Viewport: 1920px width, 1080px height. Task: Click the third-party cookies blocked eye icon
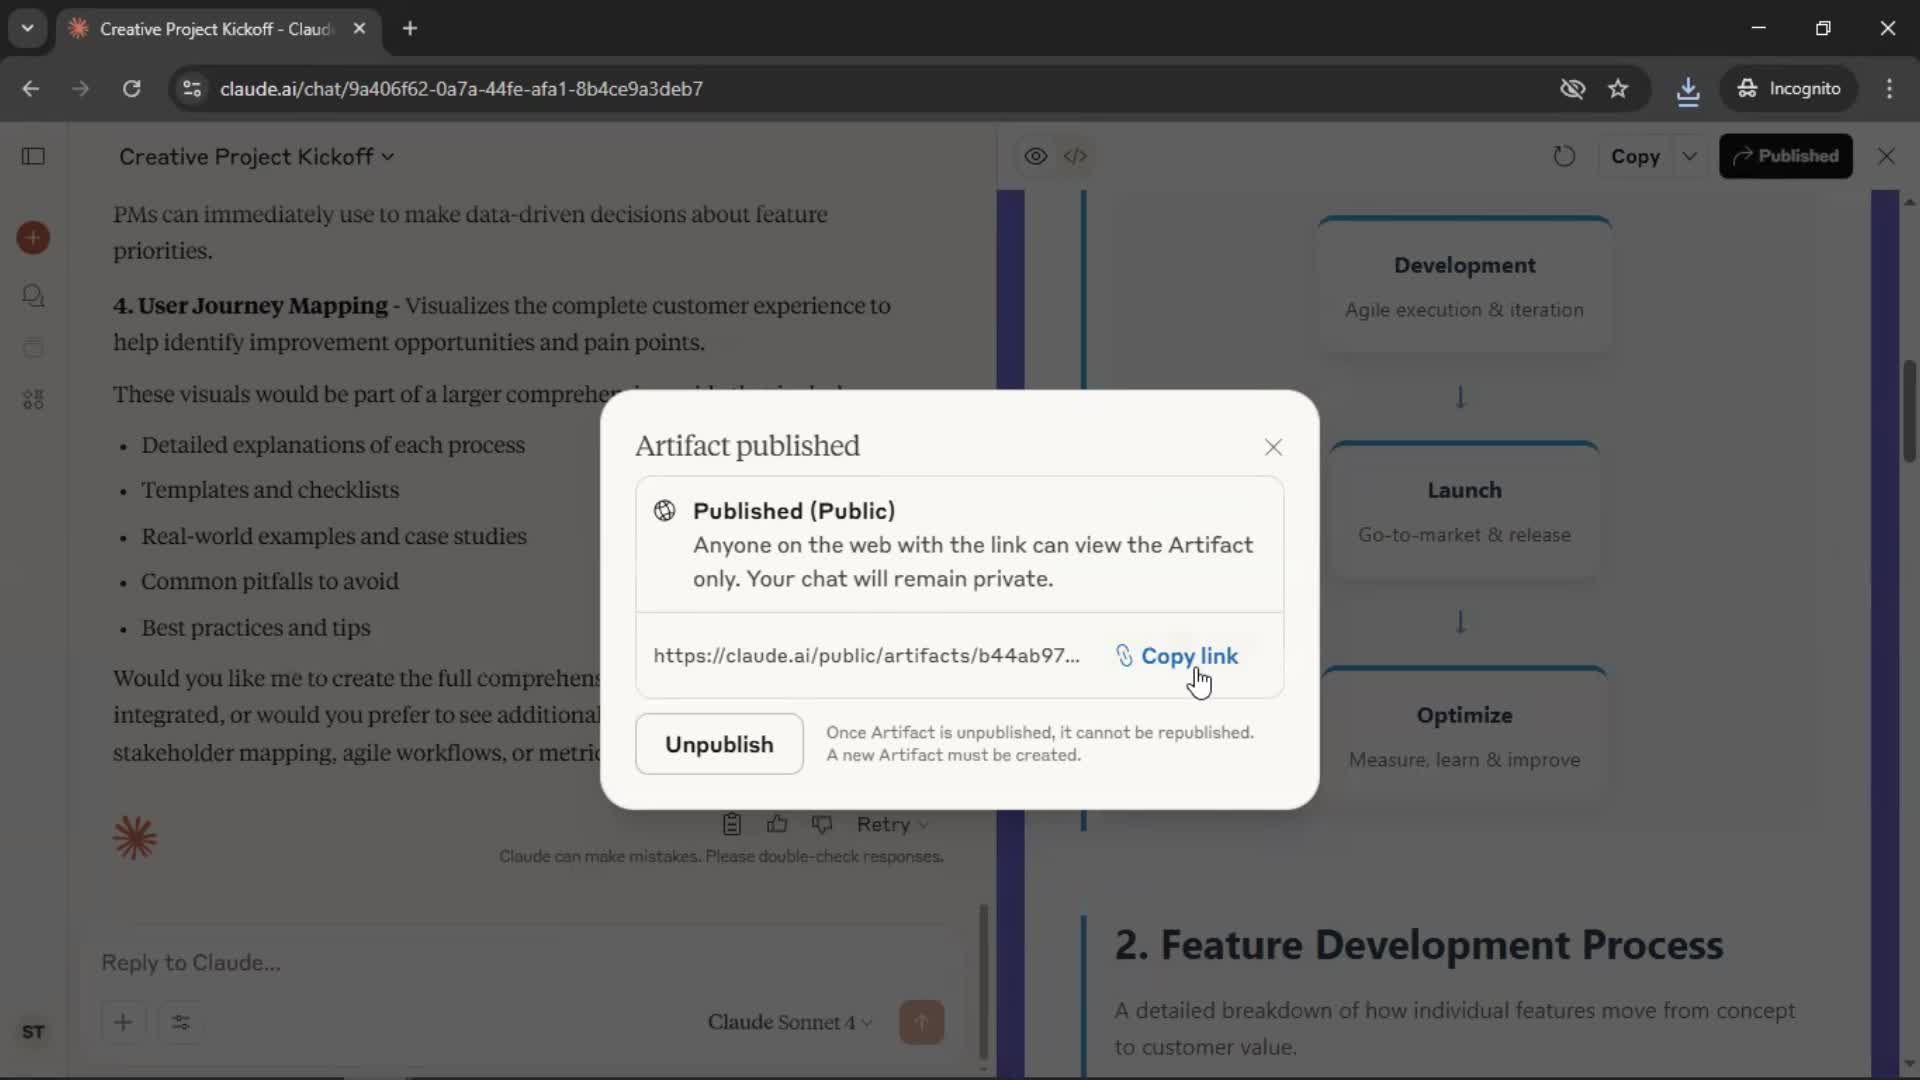1572,89
